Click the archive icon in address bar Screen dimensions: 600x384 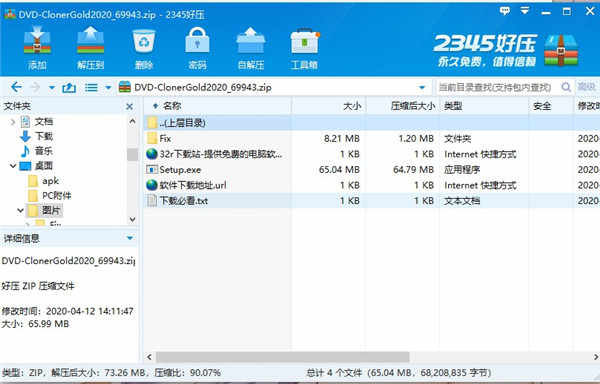pos(125,88)
